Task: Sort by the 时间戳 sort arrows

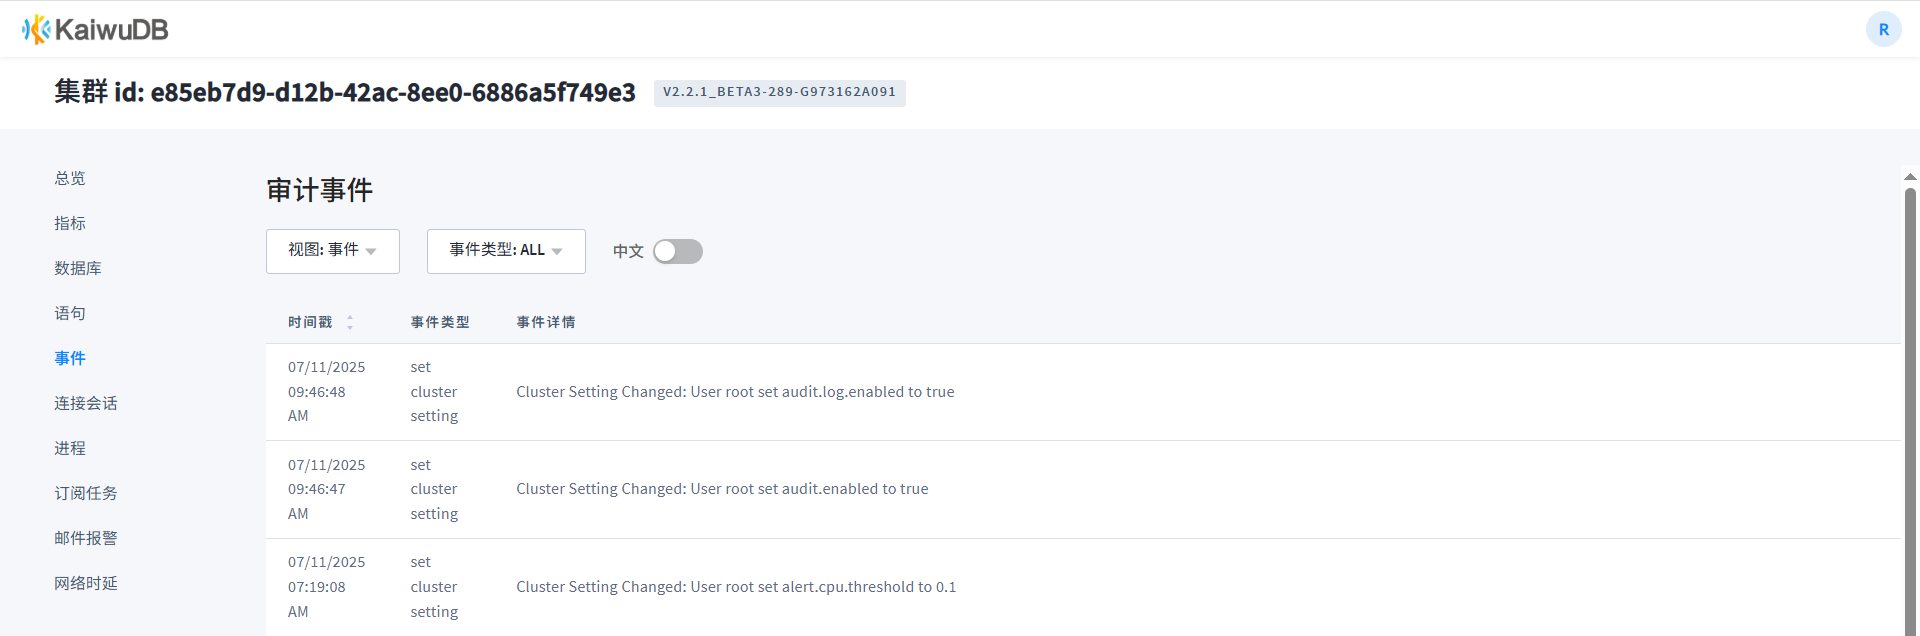Action: pyautogui.click(x=350, y=322)
